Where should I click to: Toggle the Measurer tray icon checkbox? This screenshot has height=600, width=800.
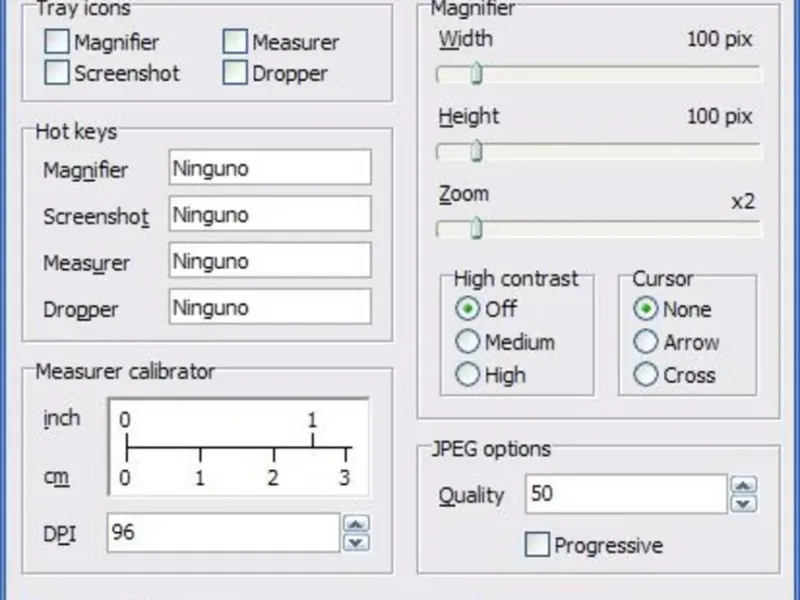tap(236, 42)
